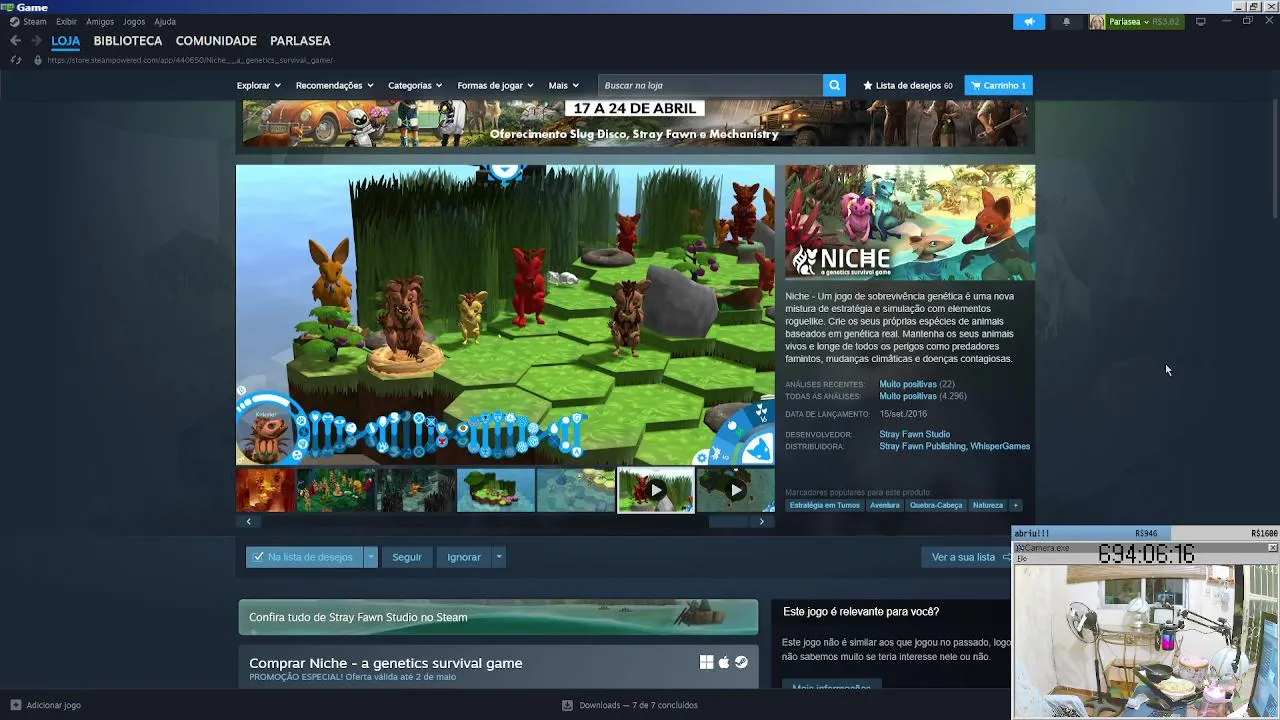The image size is (1280, 720).
Task: Open the PARLASEA tab
Action: 300,41
